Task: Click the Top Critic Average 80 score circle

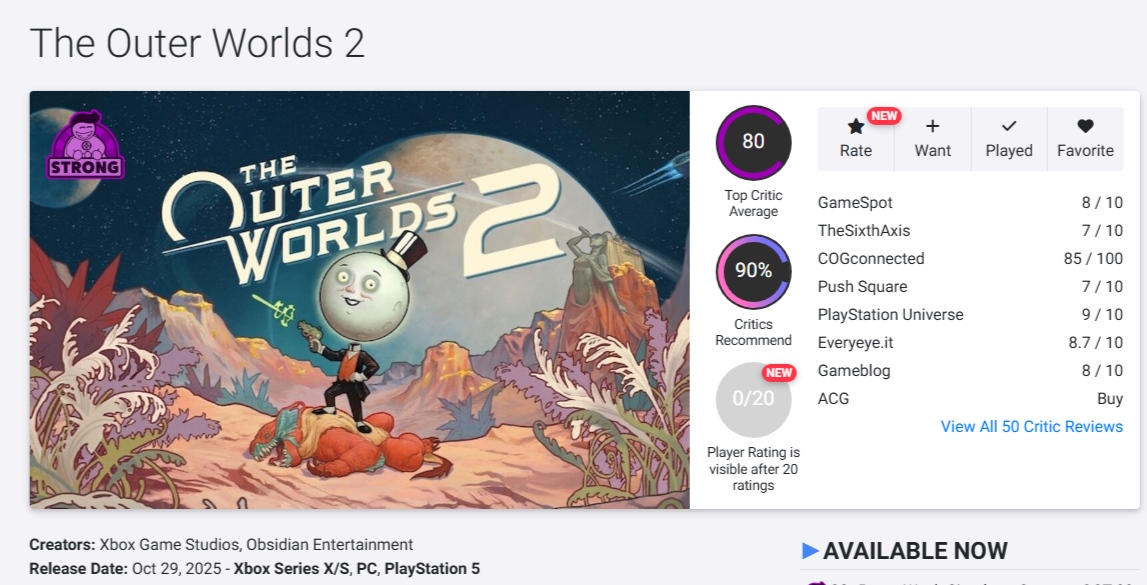Action: [x=753, y=142]
